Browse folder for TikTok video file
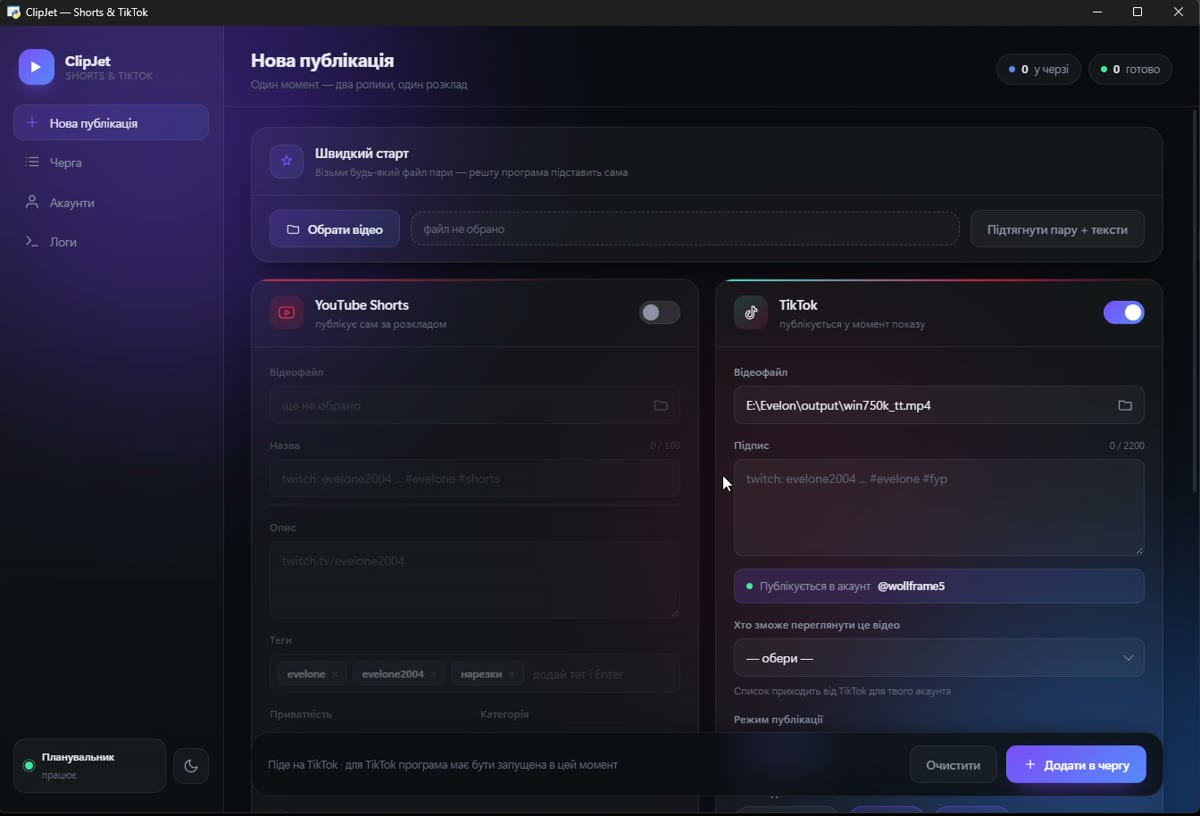 [x=1125, y=406]
